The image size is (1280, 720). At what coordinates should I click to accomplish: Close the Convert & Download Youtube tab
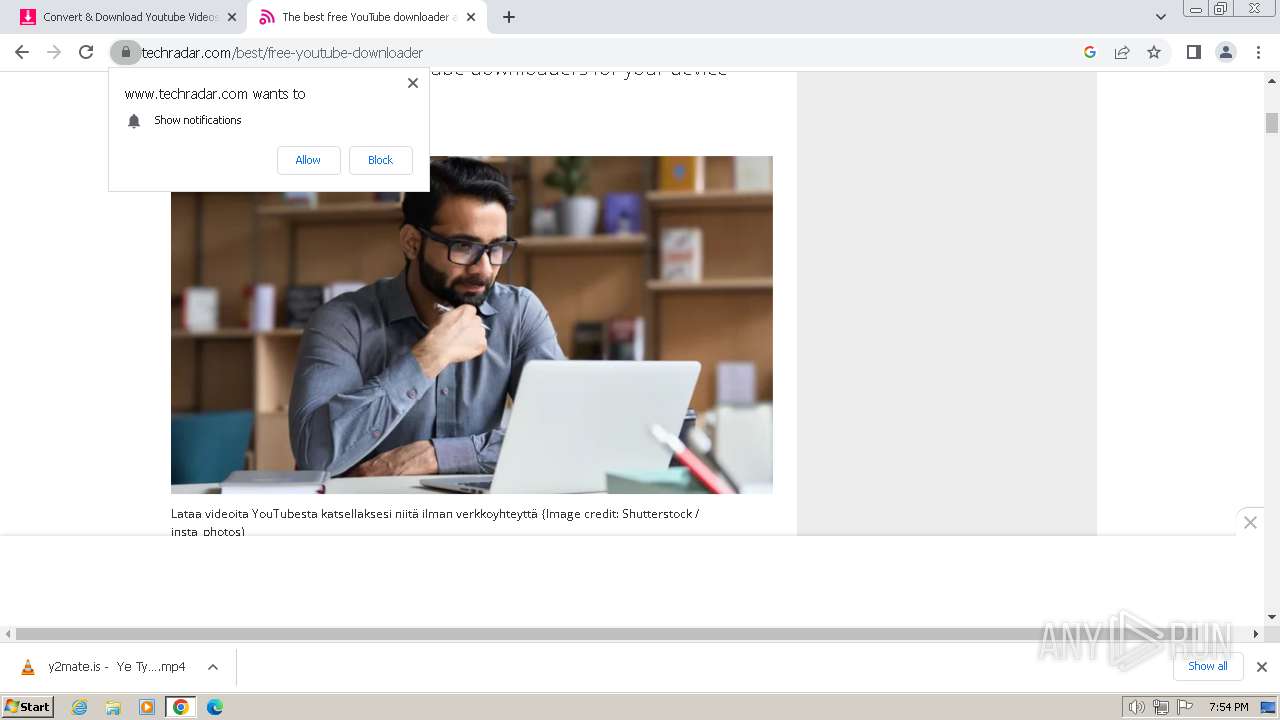point(232,17)
